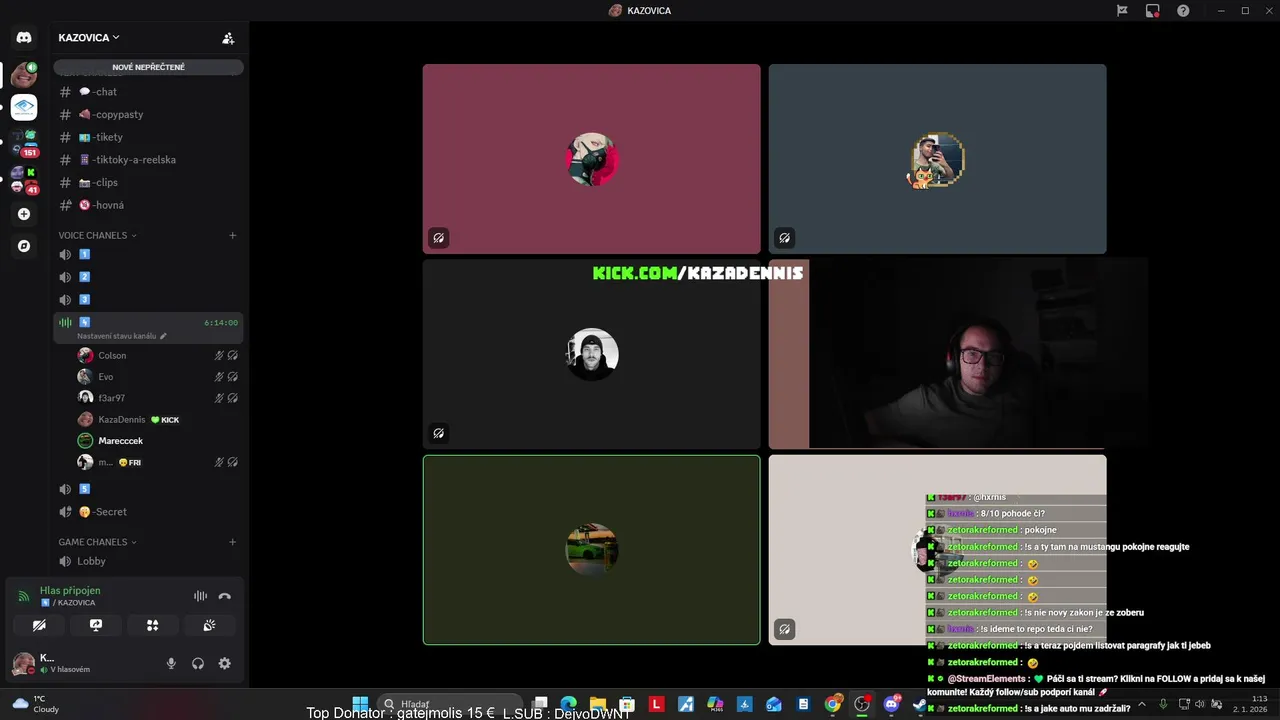Open server invite people icon
This screenshot has height=720, width=1280.
[228, 38]
